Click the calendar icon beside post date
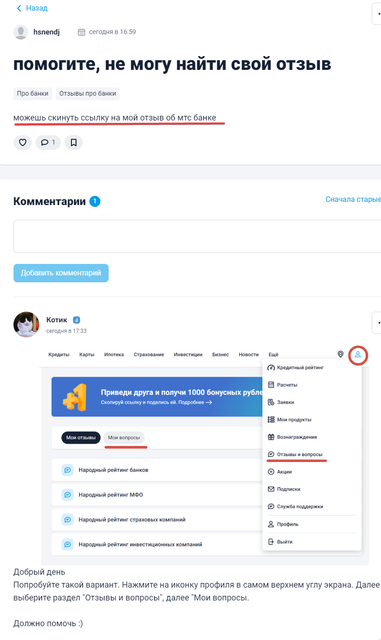 [81, 32]
